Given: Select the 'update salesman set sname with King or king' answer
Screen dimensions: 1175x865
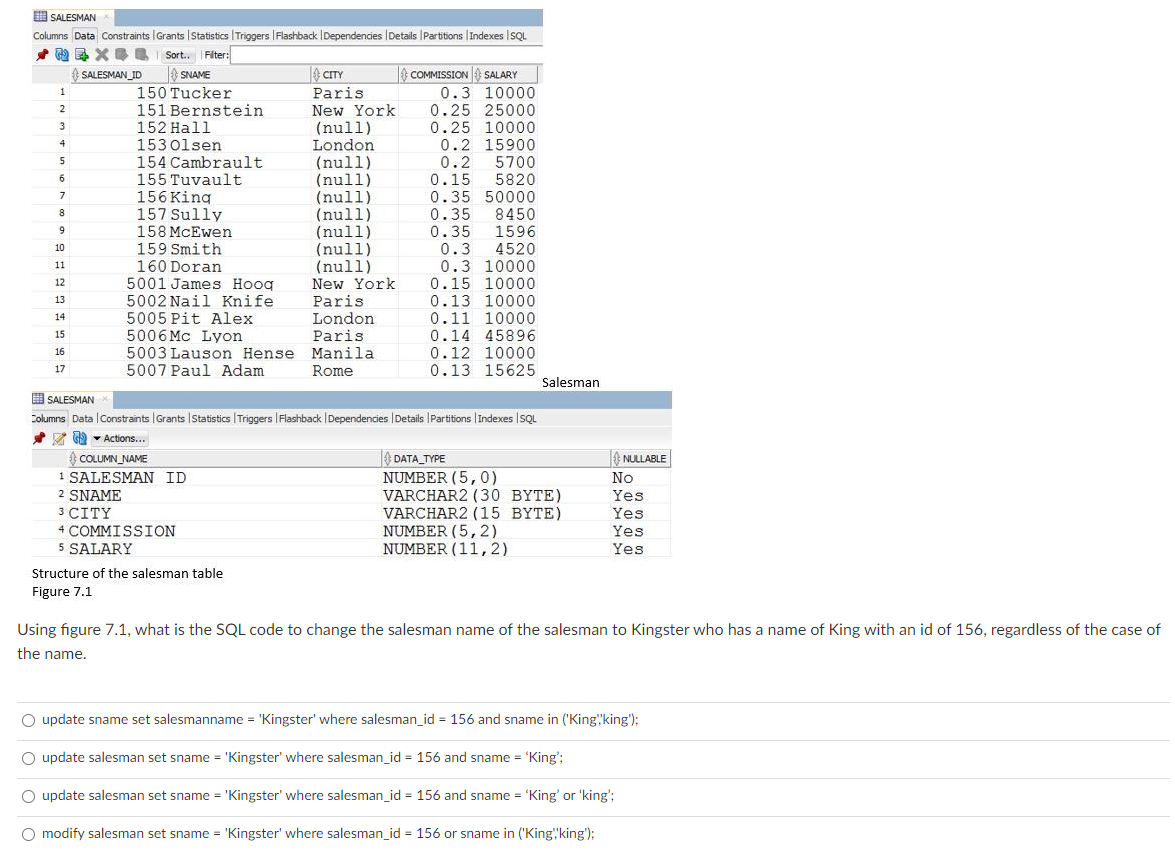Looking at the screenshot, I should [30, 795].
